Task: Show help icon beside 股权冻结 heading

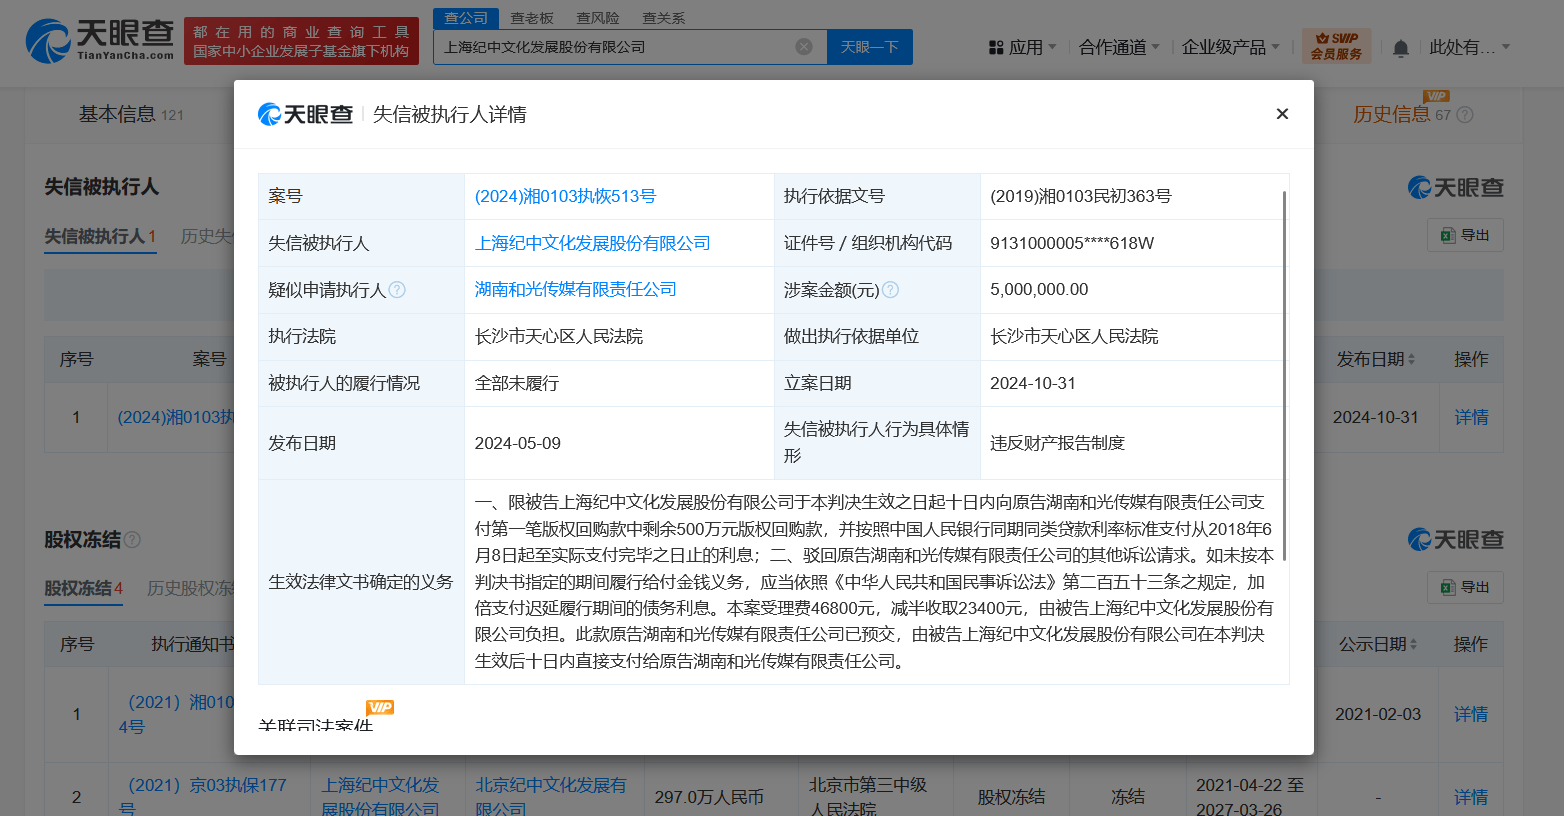Action: click(132, 540)
